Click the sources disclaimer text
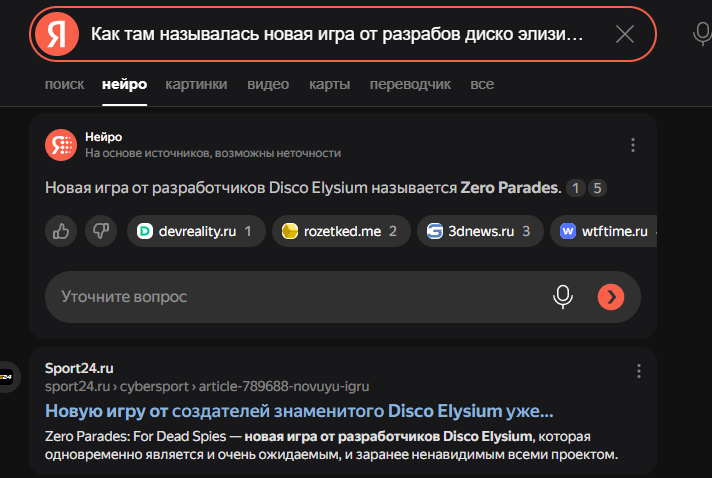The height and width of the screenshot is (478, 712). coord(213,153)
